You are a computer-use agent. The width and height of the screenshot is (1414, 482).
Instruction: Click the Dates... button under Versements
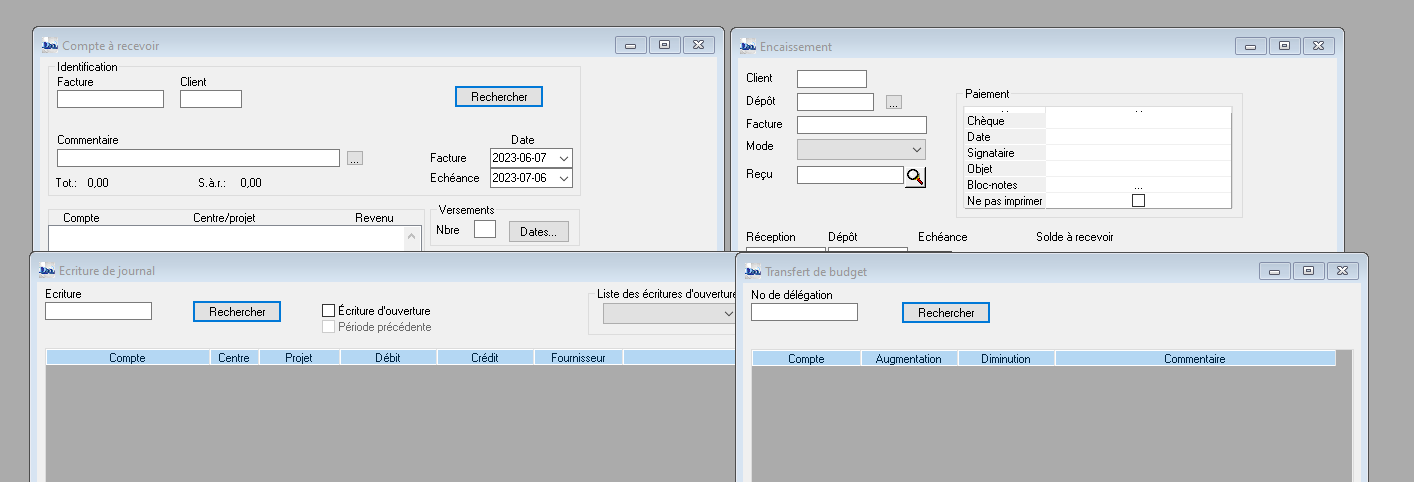click(538, 231)
